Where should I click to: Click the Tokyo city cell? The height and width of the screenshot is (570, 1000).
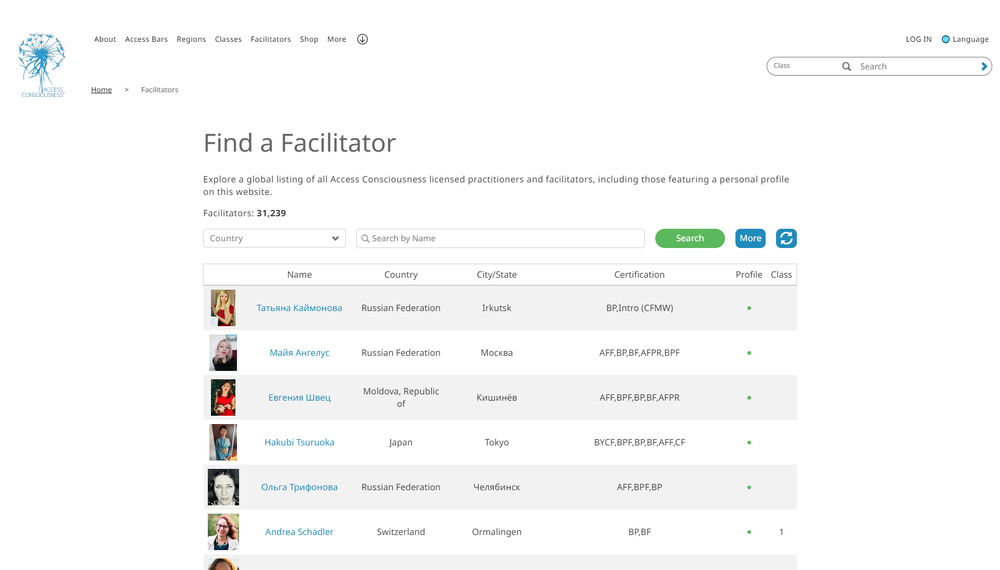coord(497,442)
